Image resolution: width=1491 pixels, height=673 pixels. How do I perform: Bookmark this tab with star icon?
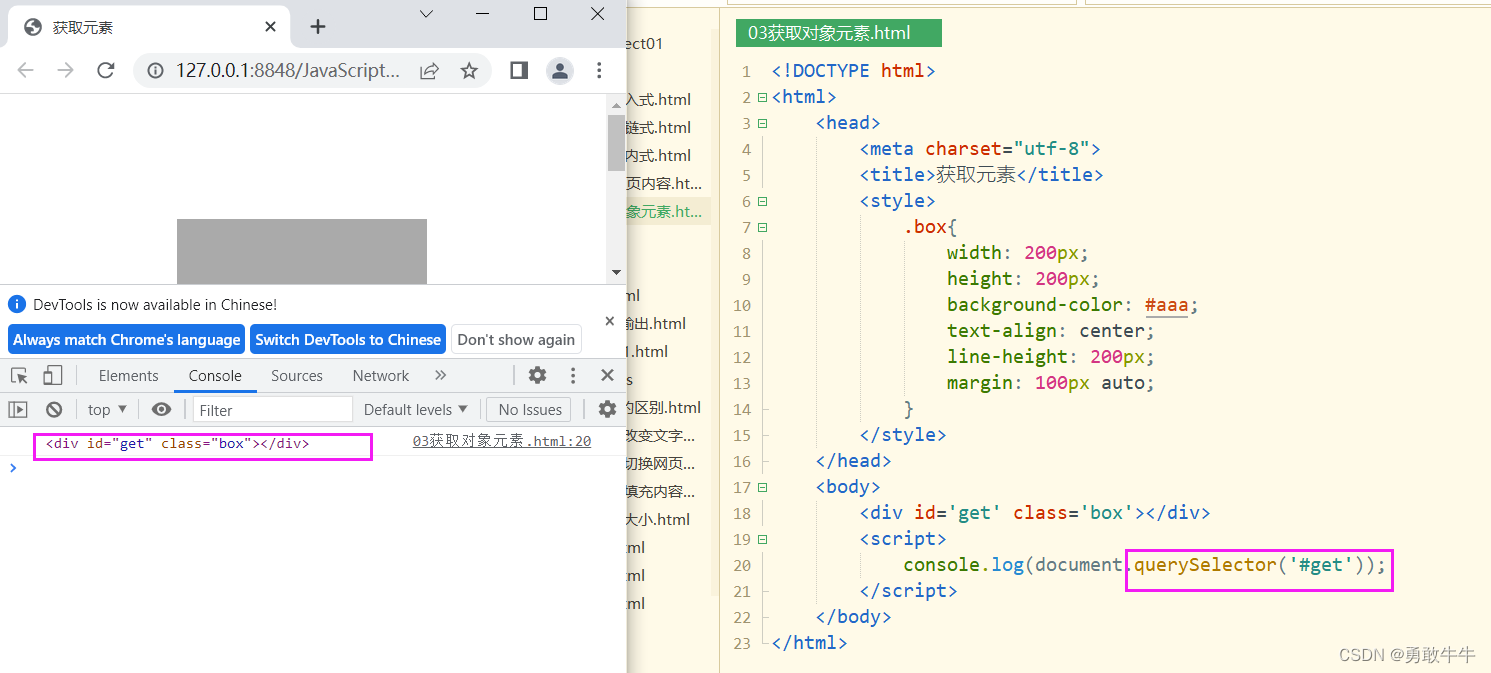click(x=469, y=70)
